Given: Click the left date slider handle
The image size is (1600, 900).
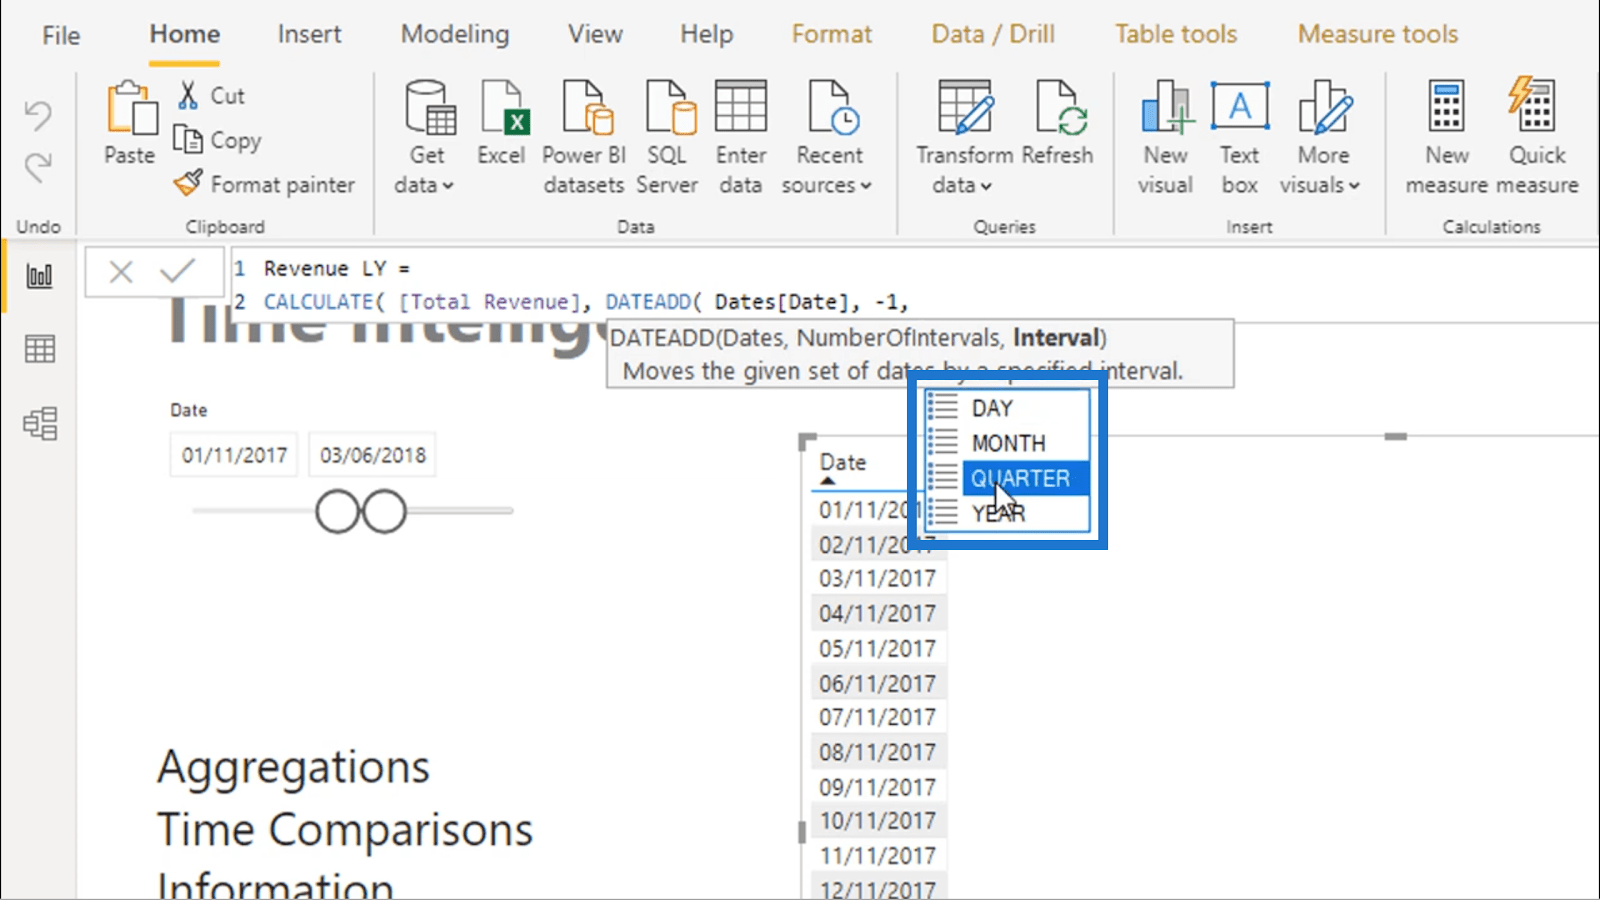Looking at the screenshot, I should click(x=337, y=511).
